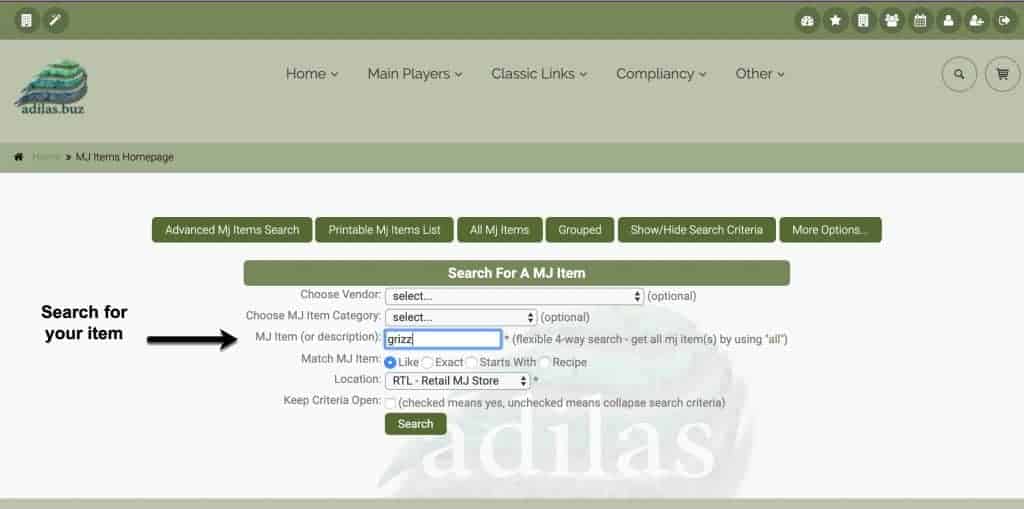
Task: Click the MJ Items Homepage breadcrumb text
Action: (125, 157)
